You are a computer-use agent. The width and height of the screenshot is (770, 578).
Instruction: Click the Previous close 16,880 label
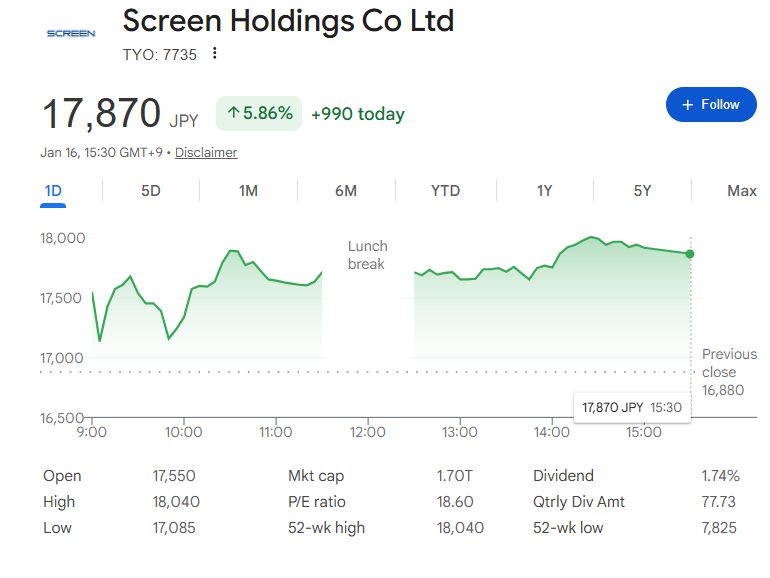[727, 372]
